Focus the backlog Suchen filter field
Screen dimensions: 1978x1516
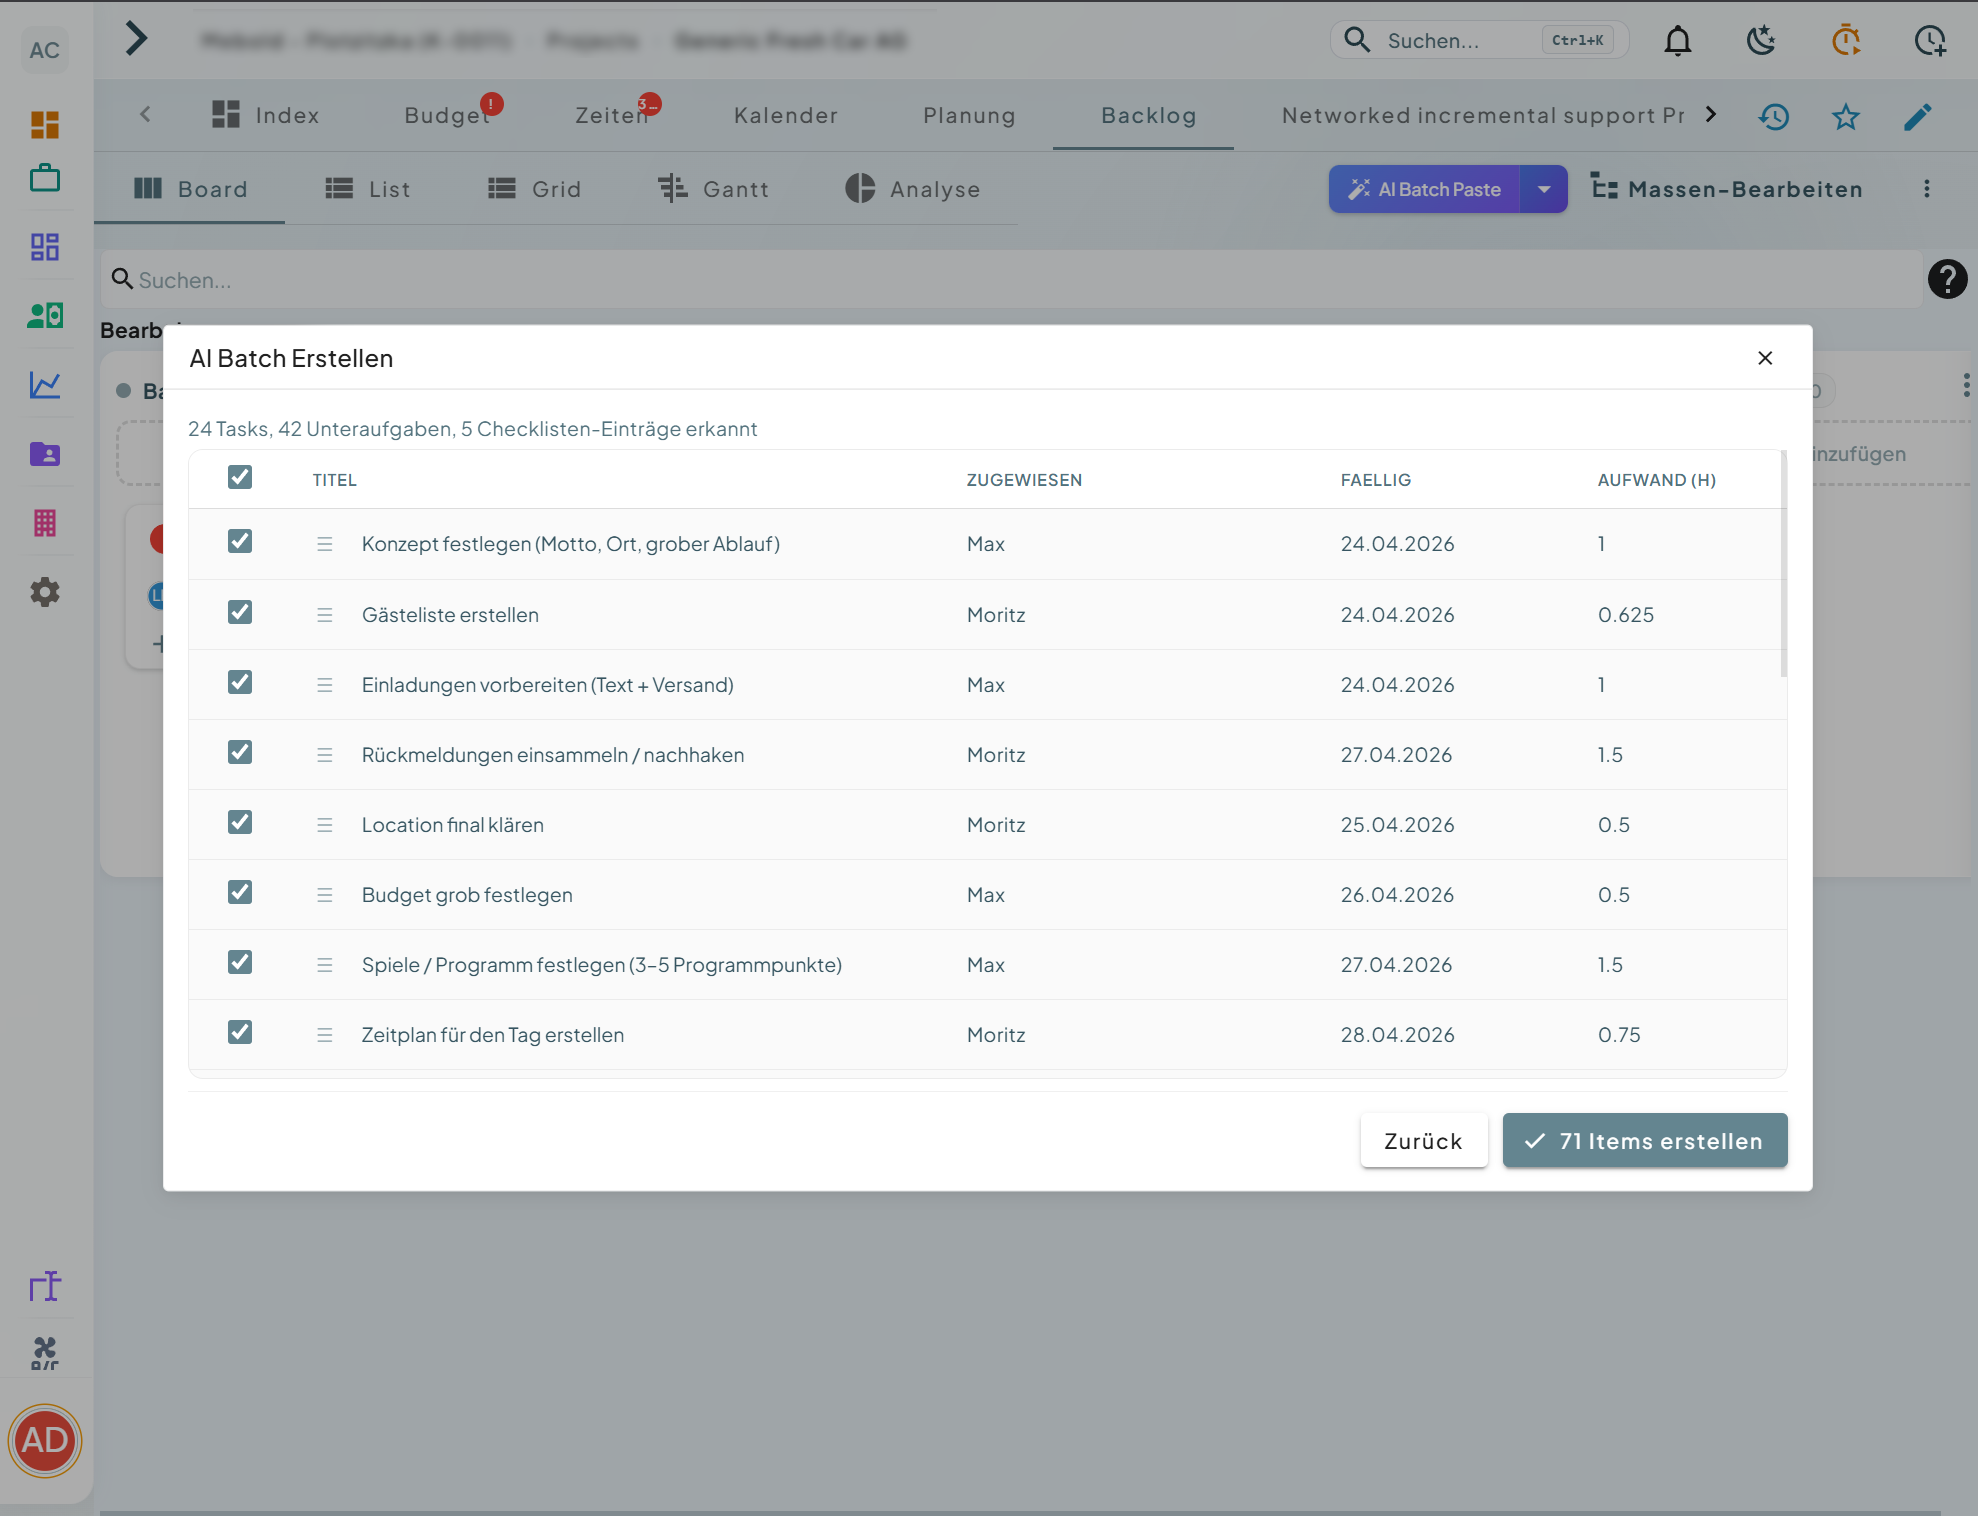tap(1011, 280)
